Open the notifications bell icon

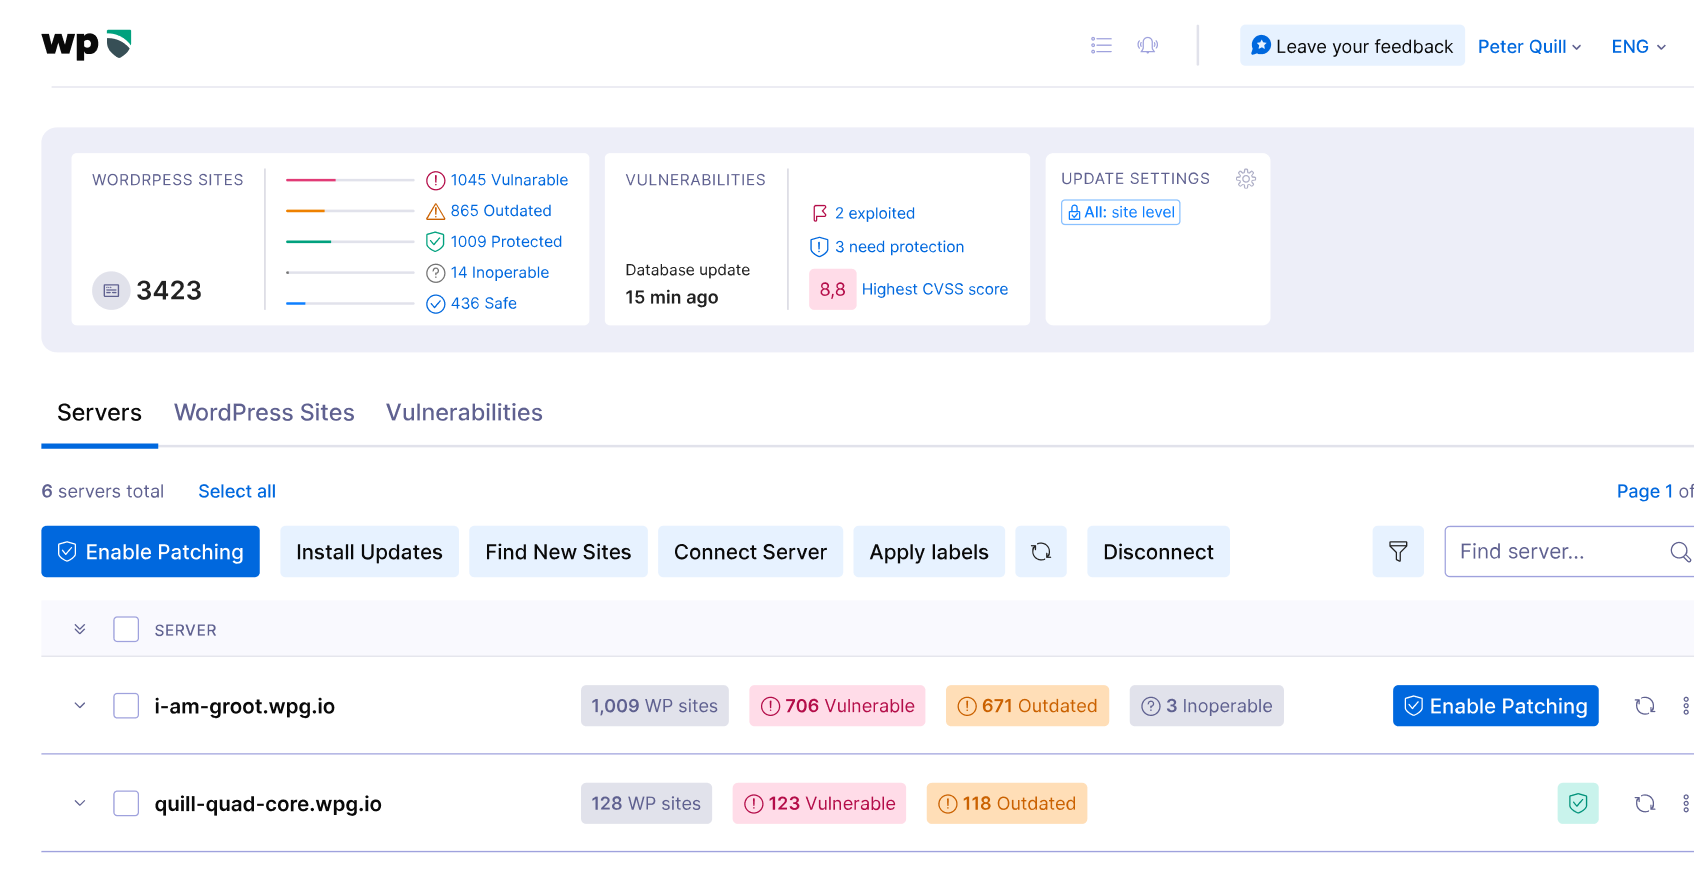coord(1147,45)
